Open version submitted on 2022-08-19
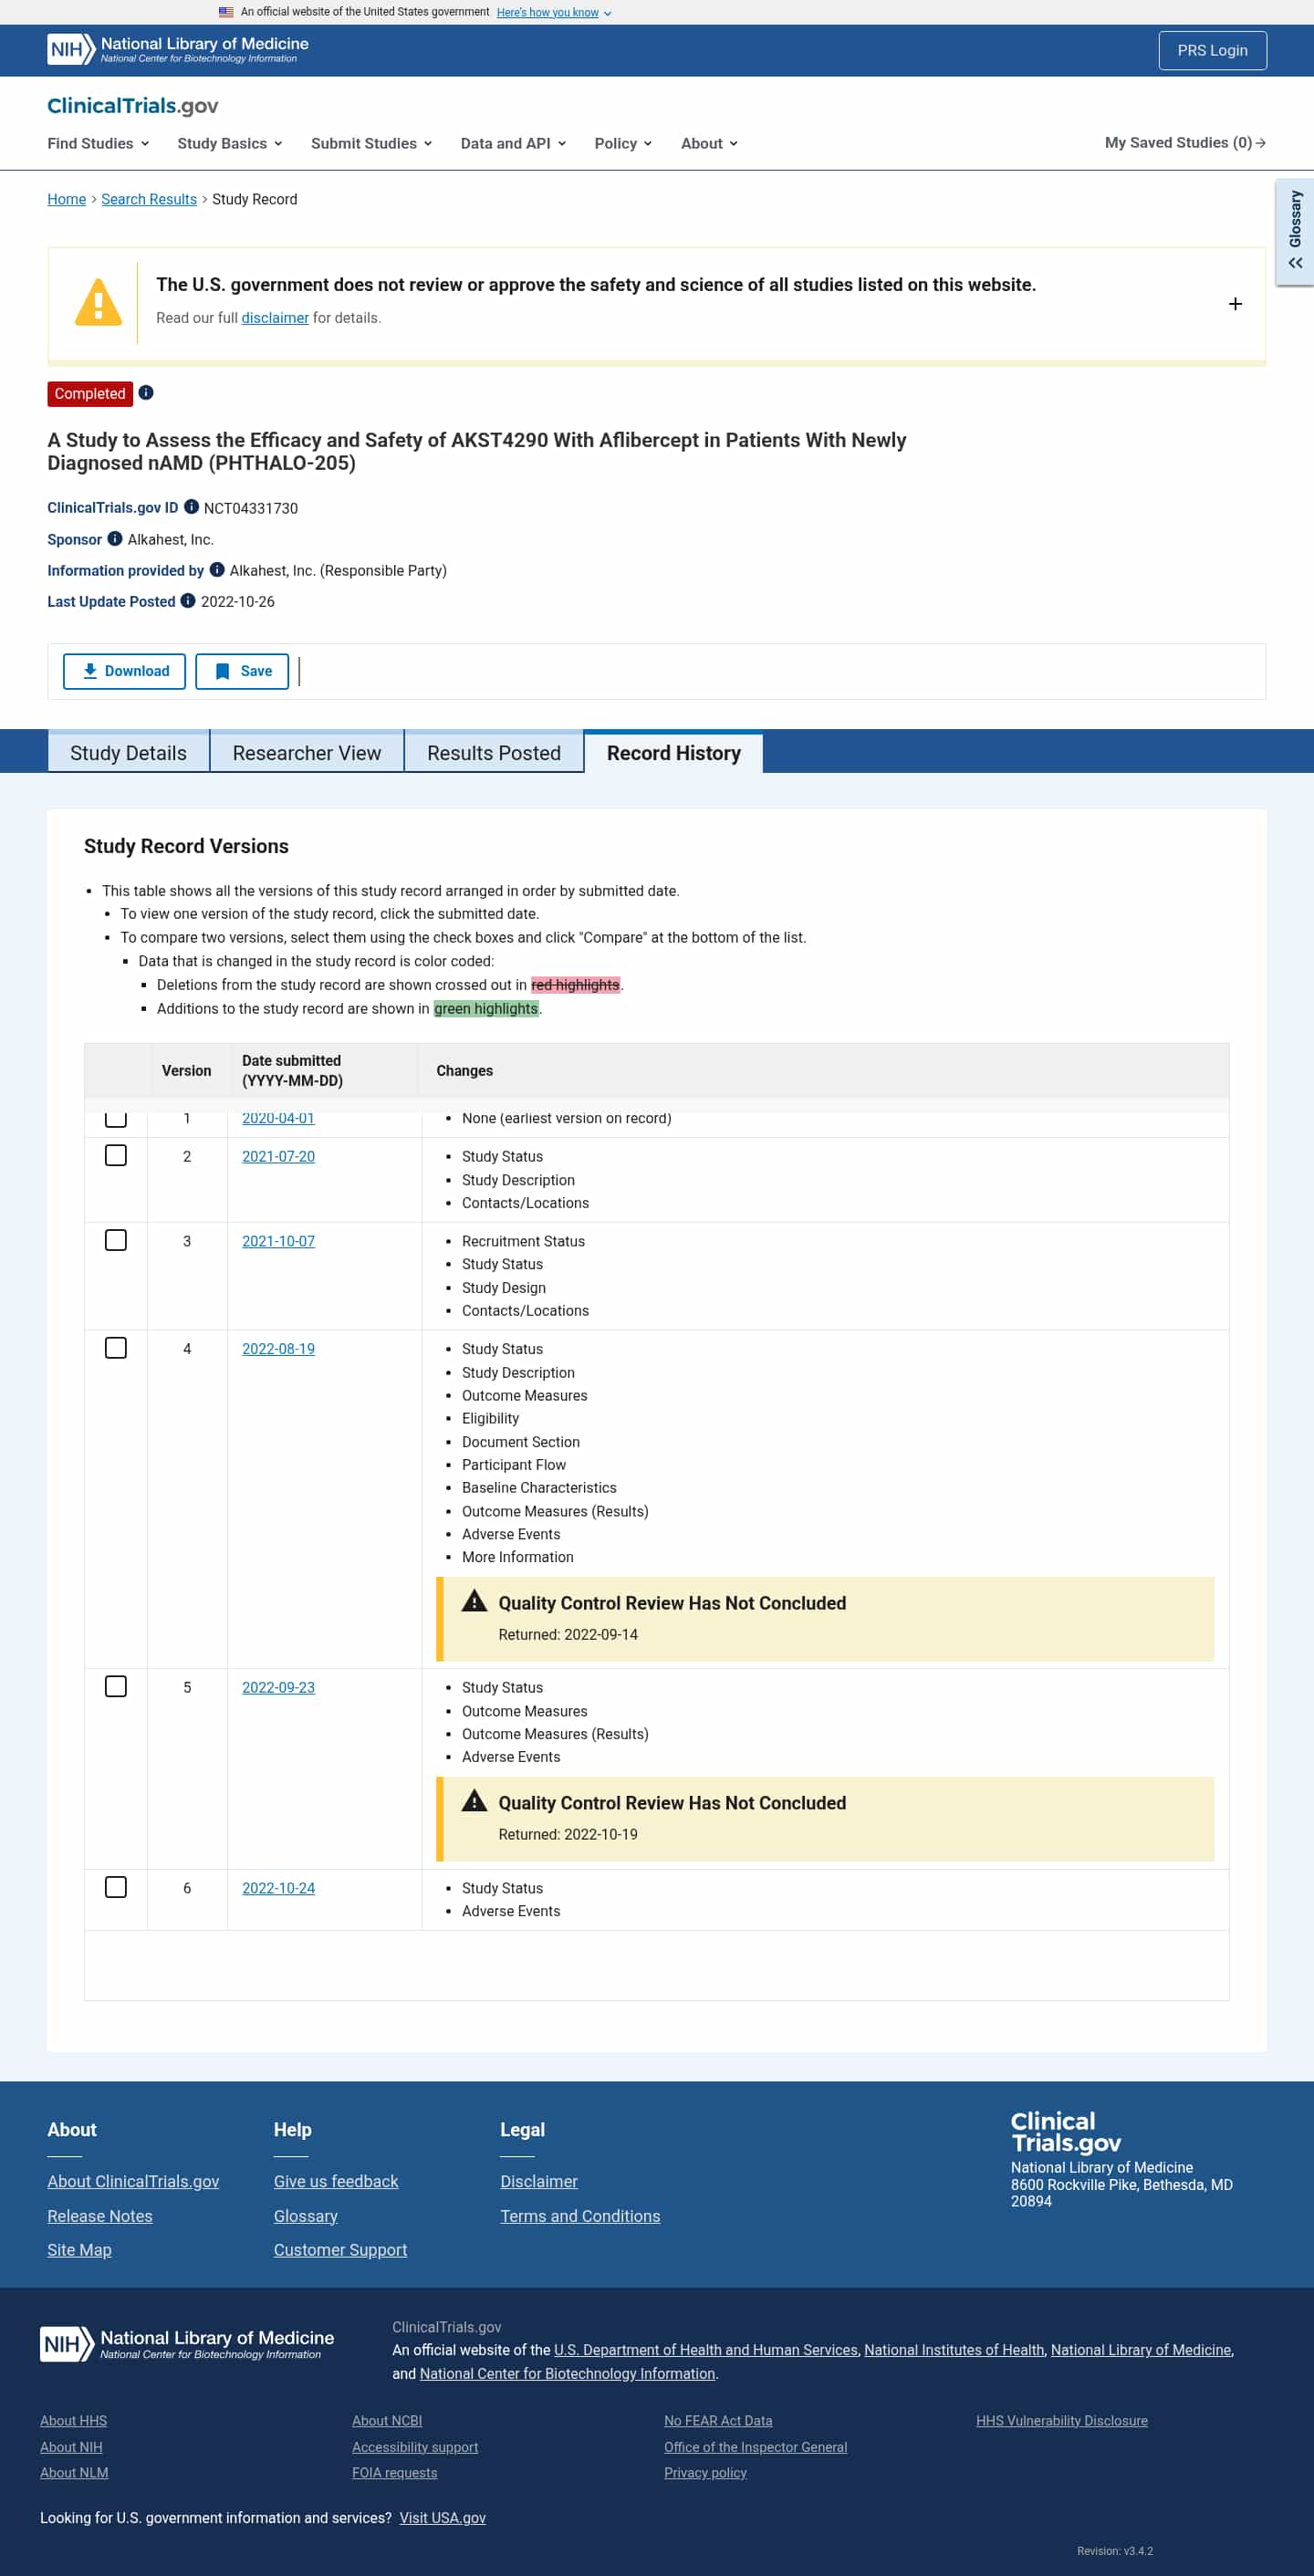The image size is (1314, 2576). [278, 1349]
